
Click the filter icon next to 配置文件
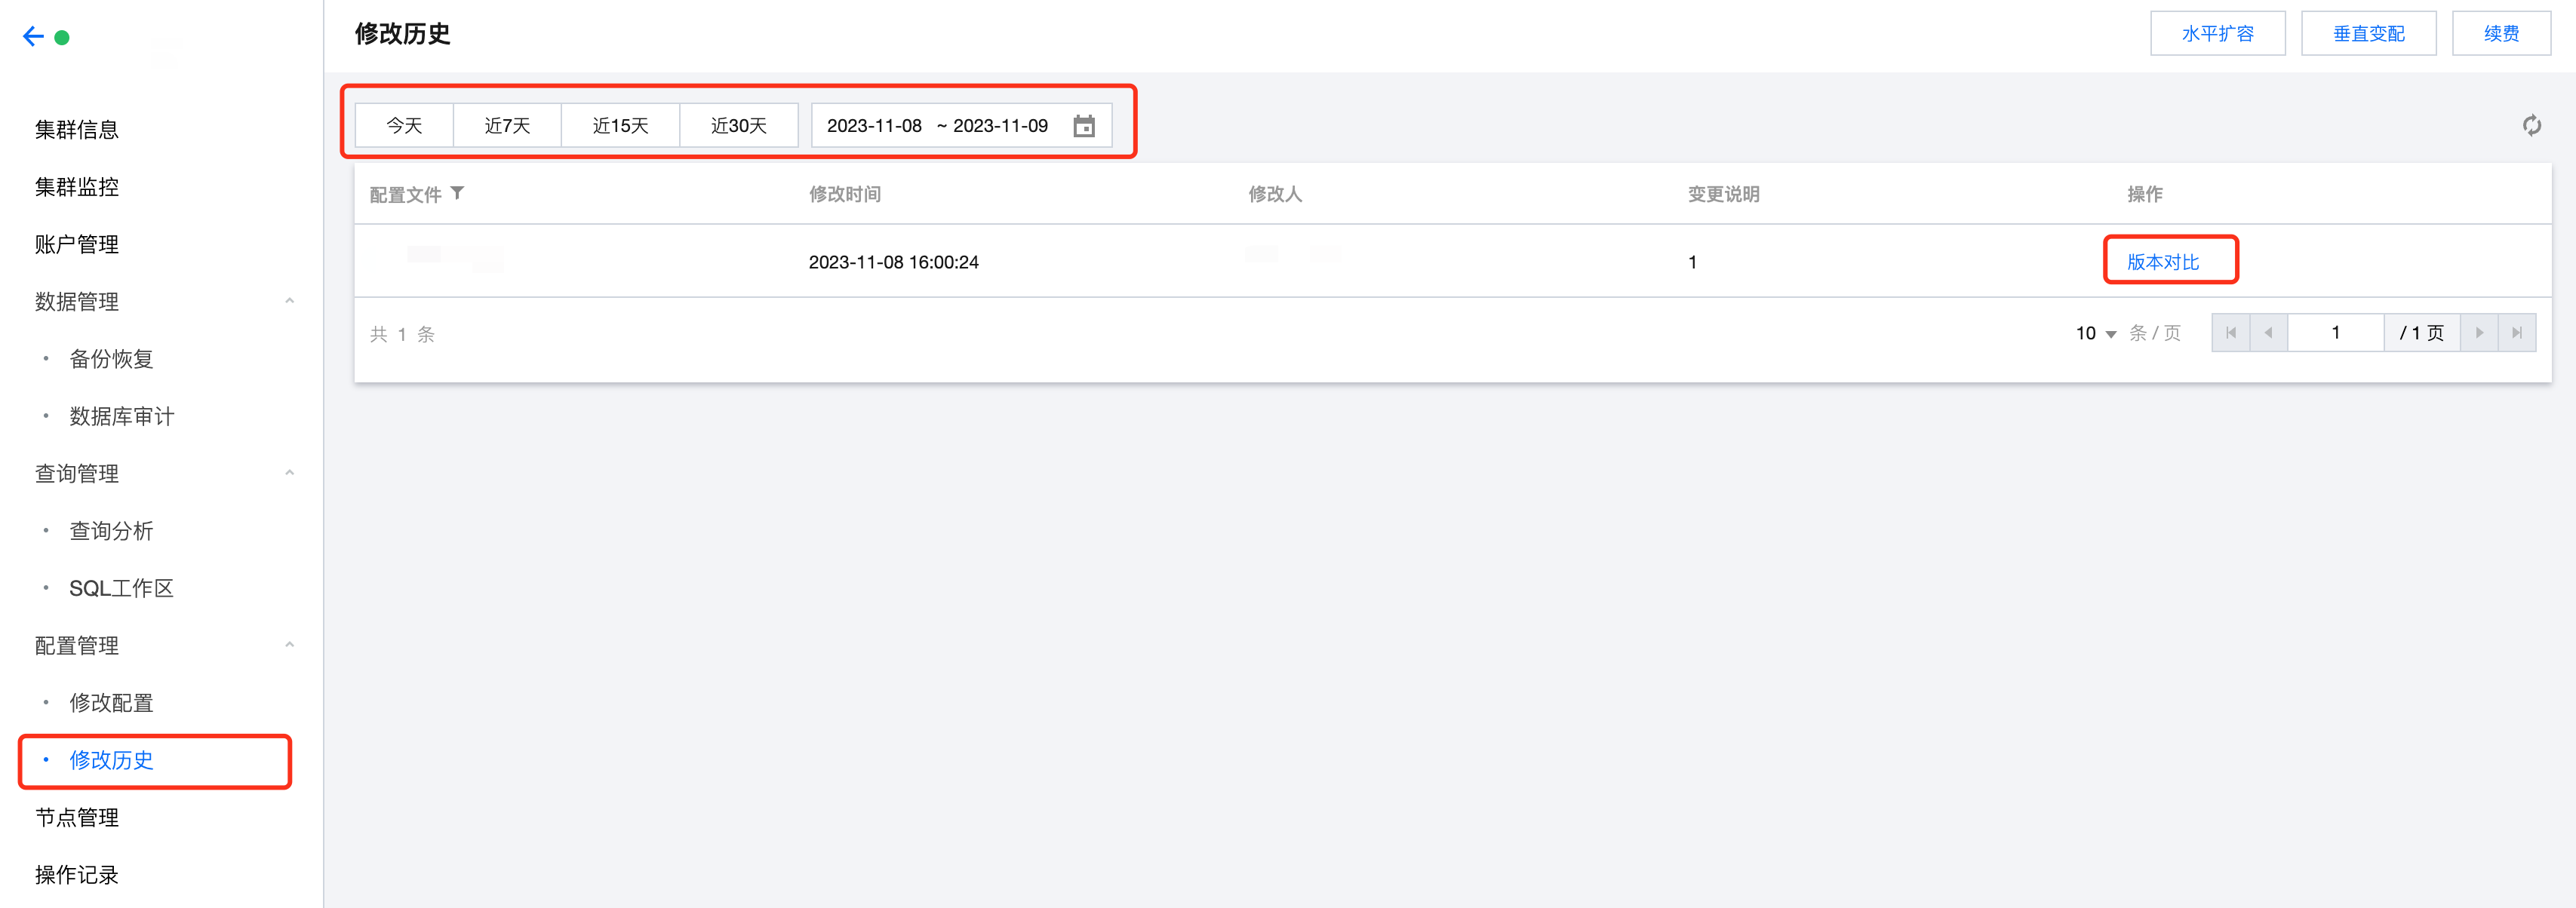[x=457, y=193]
